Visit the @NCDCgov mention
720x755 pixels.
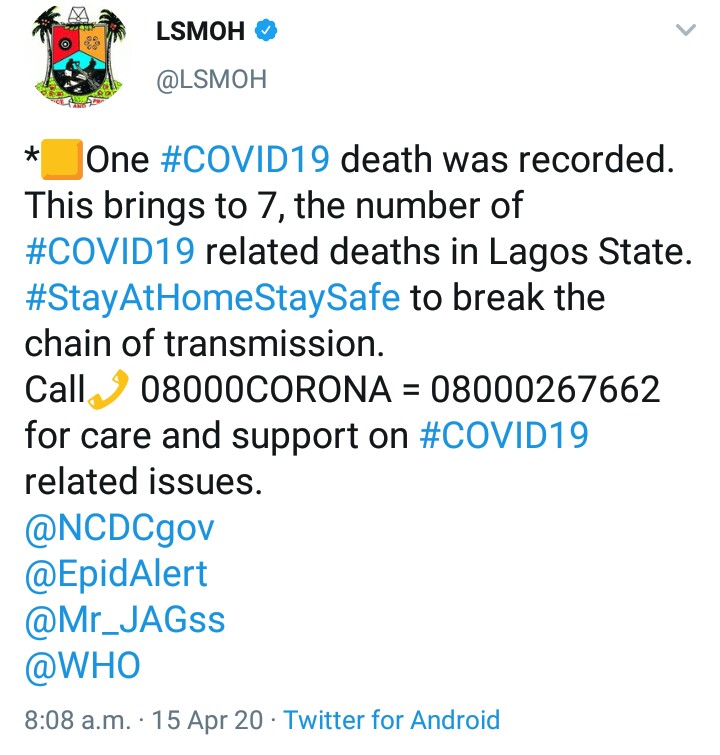tap(119, 528)
